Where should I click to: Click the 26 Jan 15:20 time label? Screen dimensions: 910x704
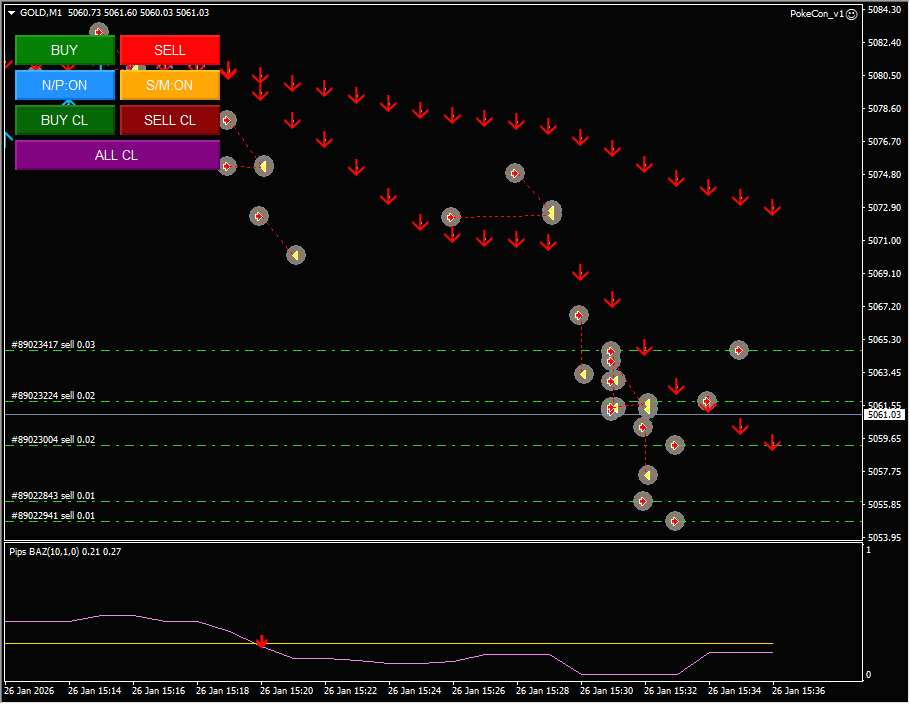[287, 691]
